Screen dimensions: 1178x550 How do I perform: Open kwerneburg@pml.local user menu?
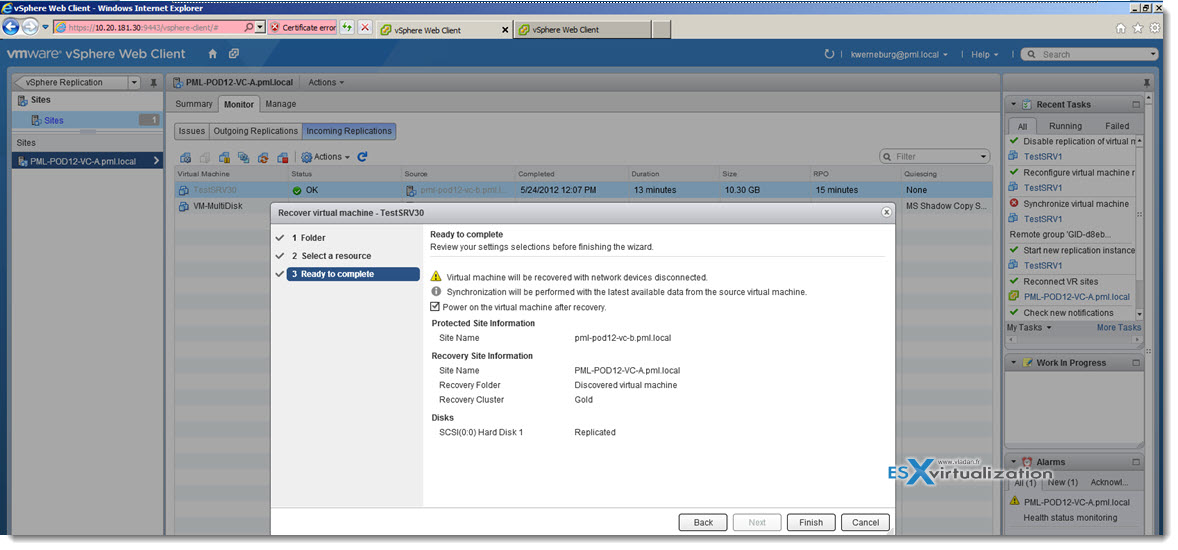click(x=899, y=55)
